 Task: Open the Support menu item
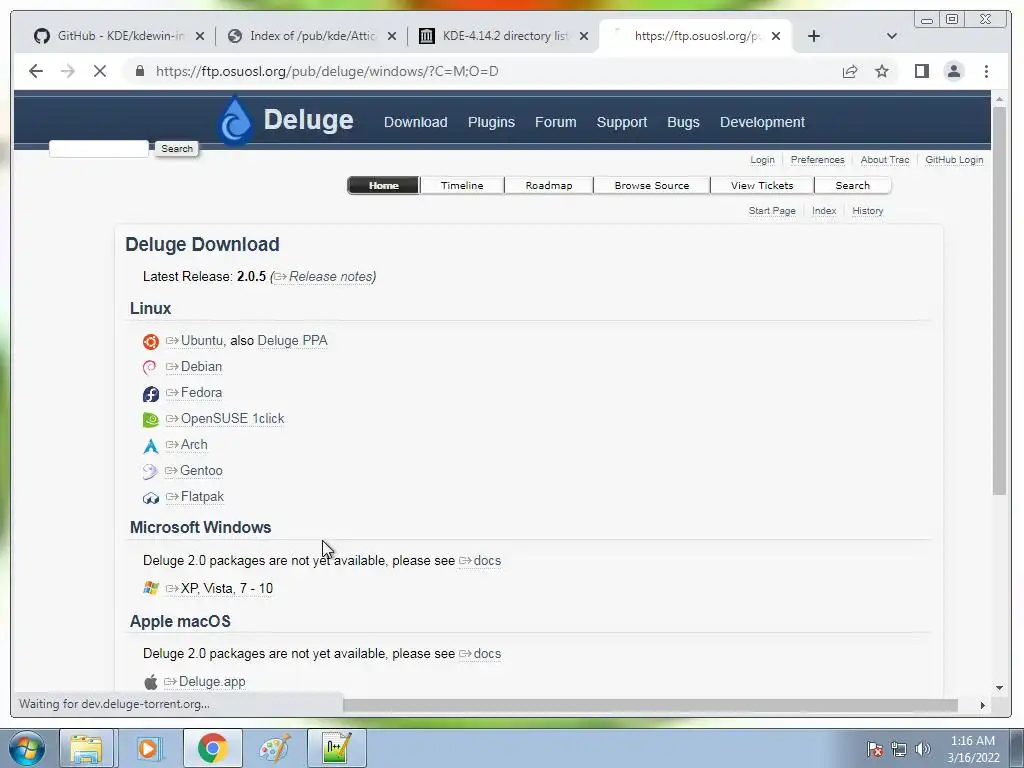(x=622, y=122)
